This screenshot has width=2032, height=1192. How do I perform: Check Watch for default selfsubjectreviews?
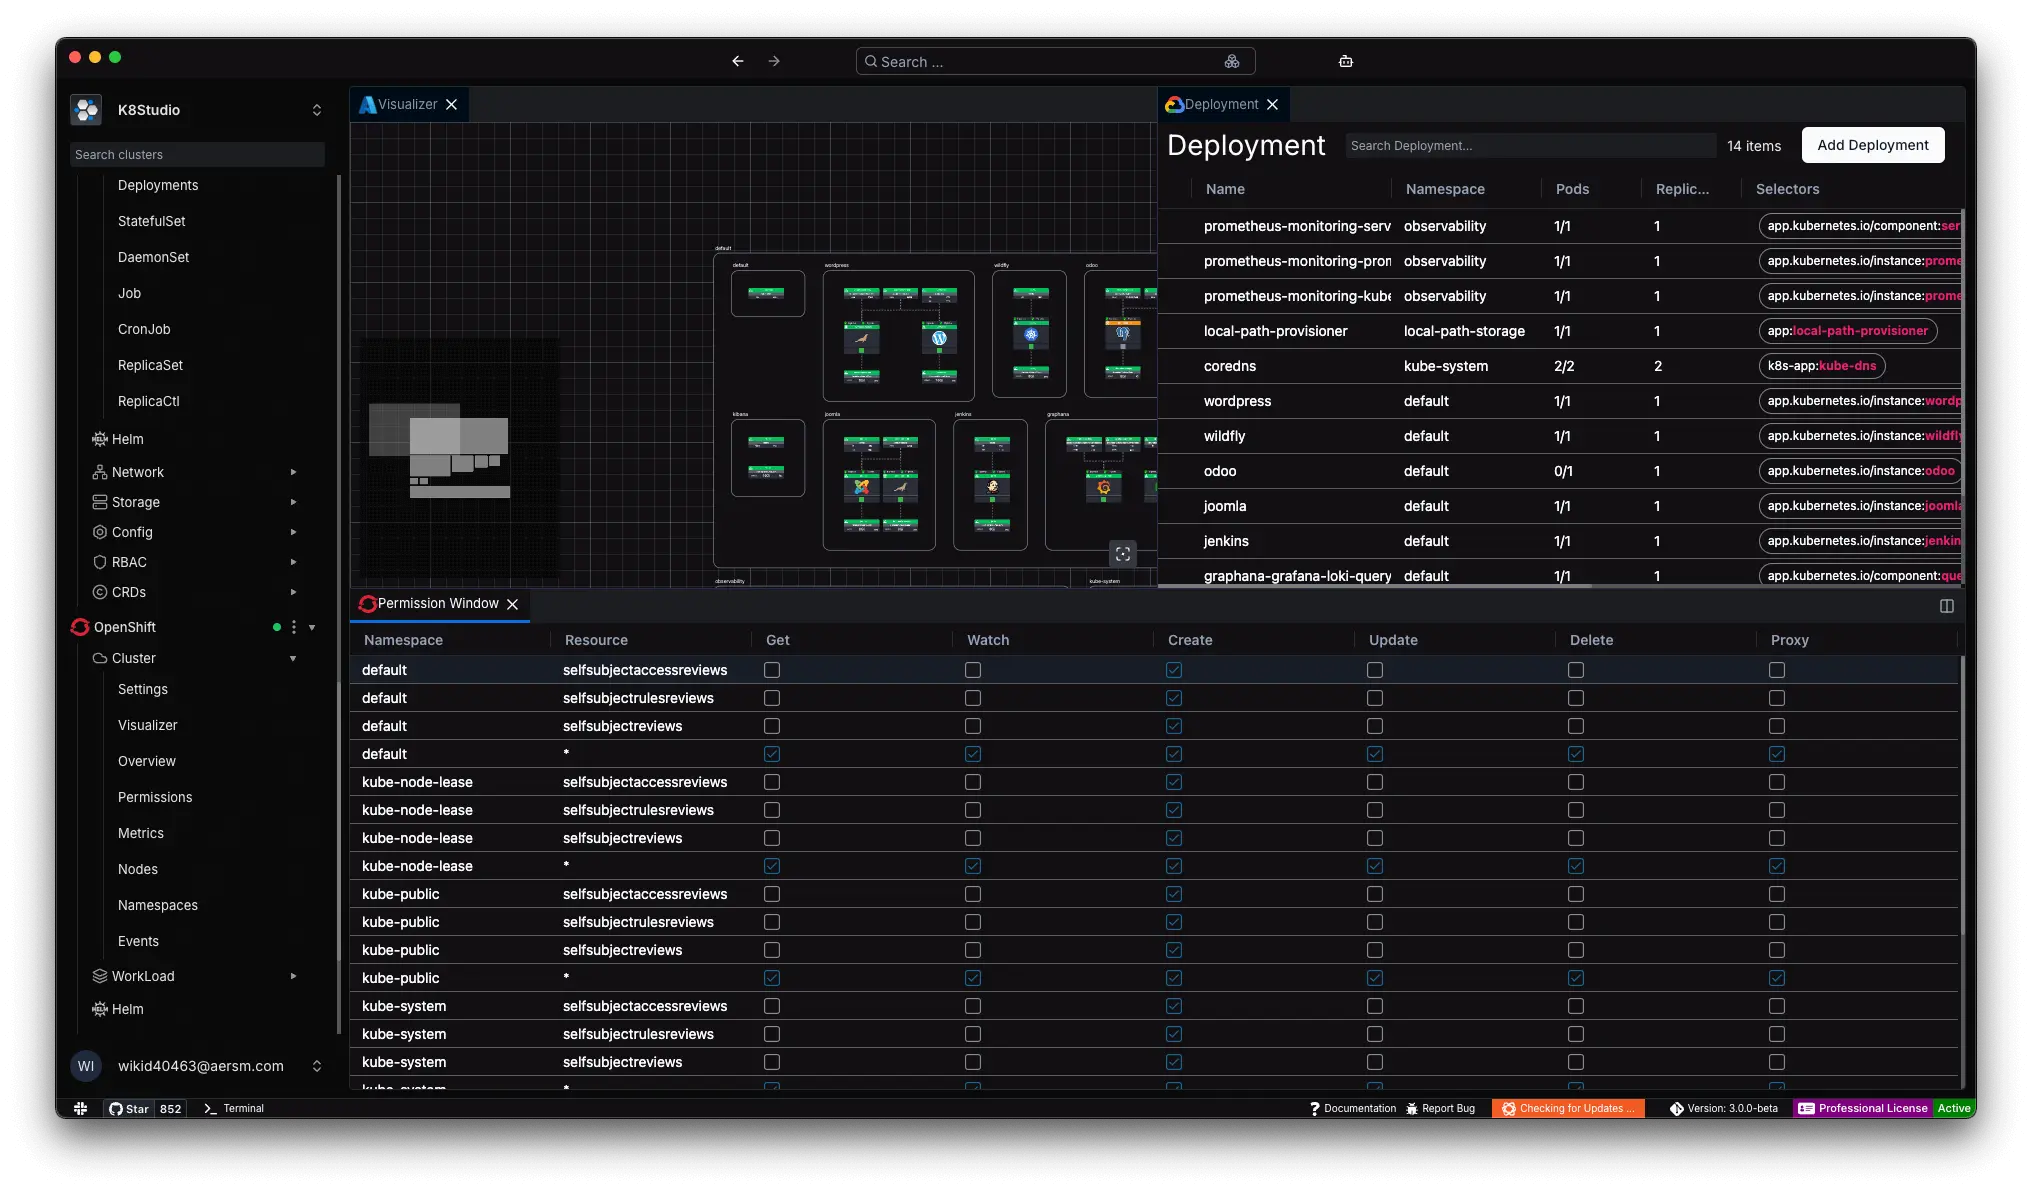pos(973,726)
